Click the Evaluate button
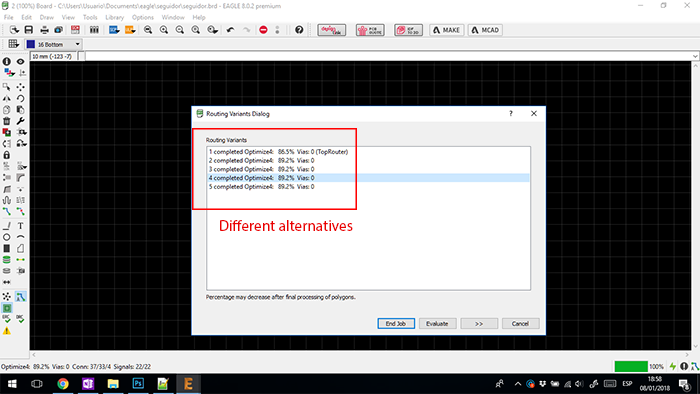The image size is (700, 394). [437, 323]
